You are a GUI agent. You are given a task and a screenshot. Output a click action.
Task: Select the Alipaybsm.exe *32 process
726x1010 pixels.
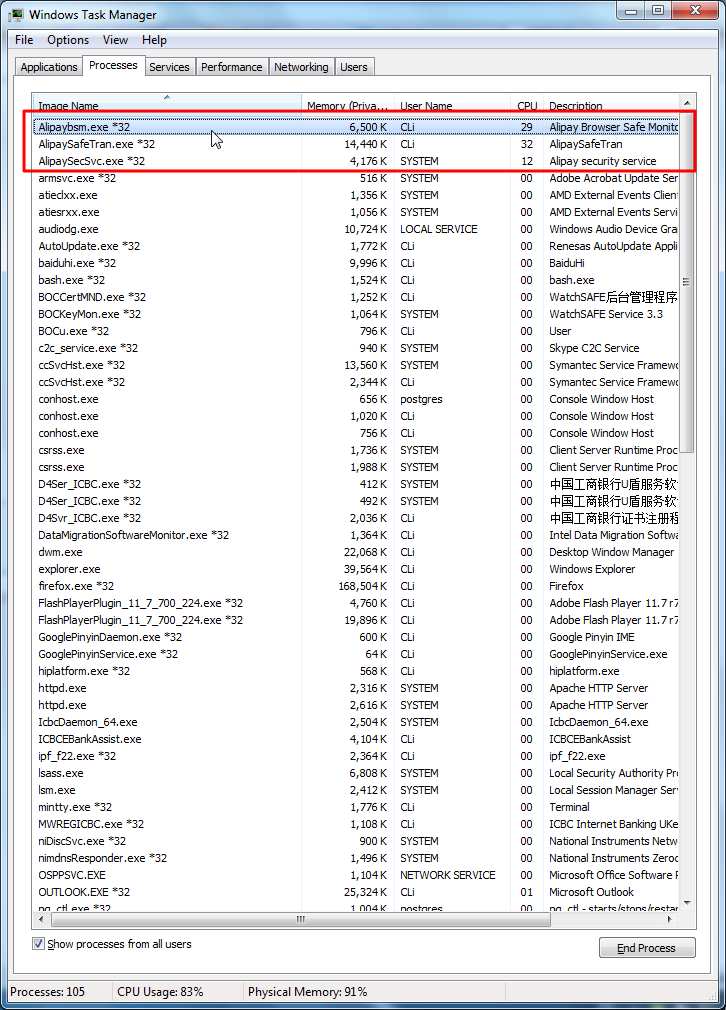[x=356, y=127]
